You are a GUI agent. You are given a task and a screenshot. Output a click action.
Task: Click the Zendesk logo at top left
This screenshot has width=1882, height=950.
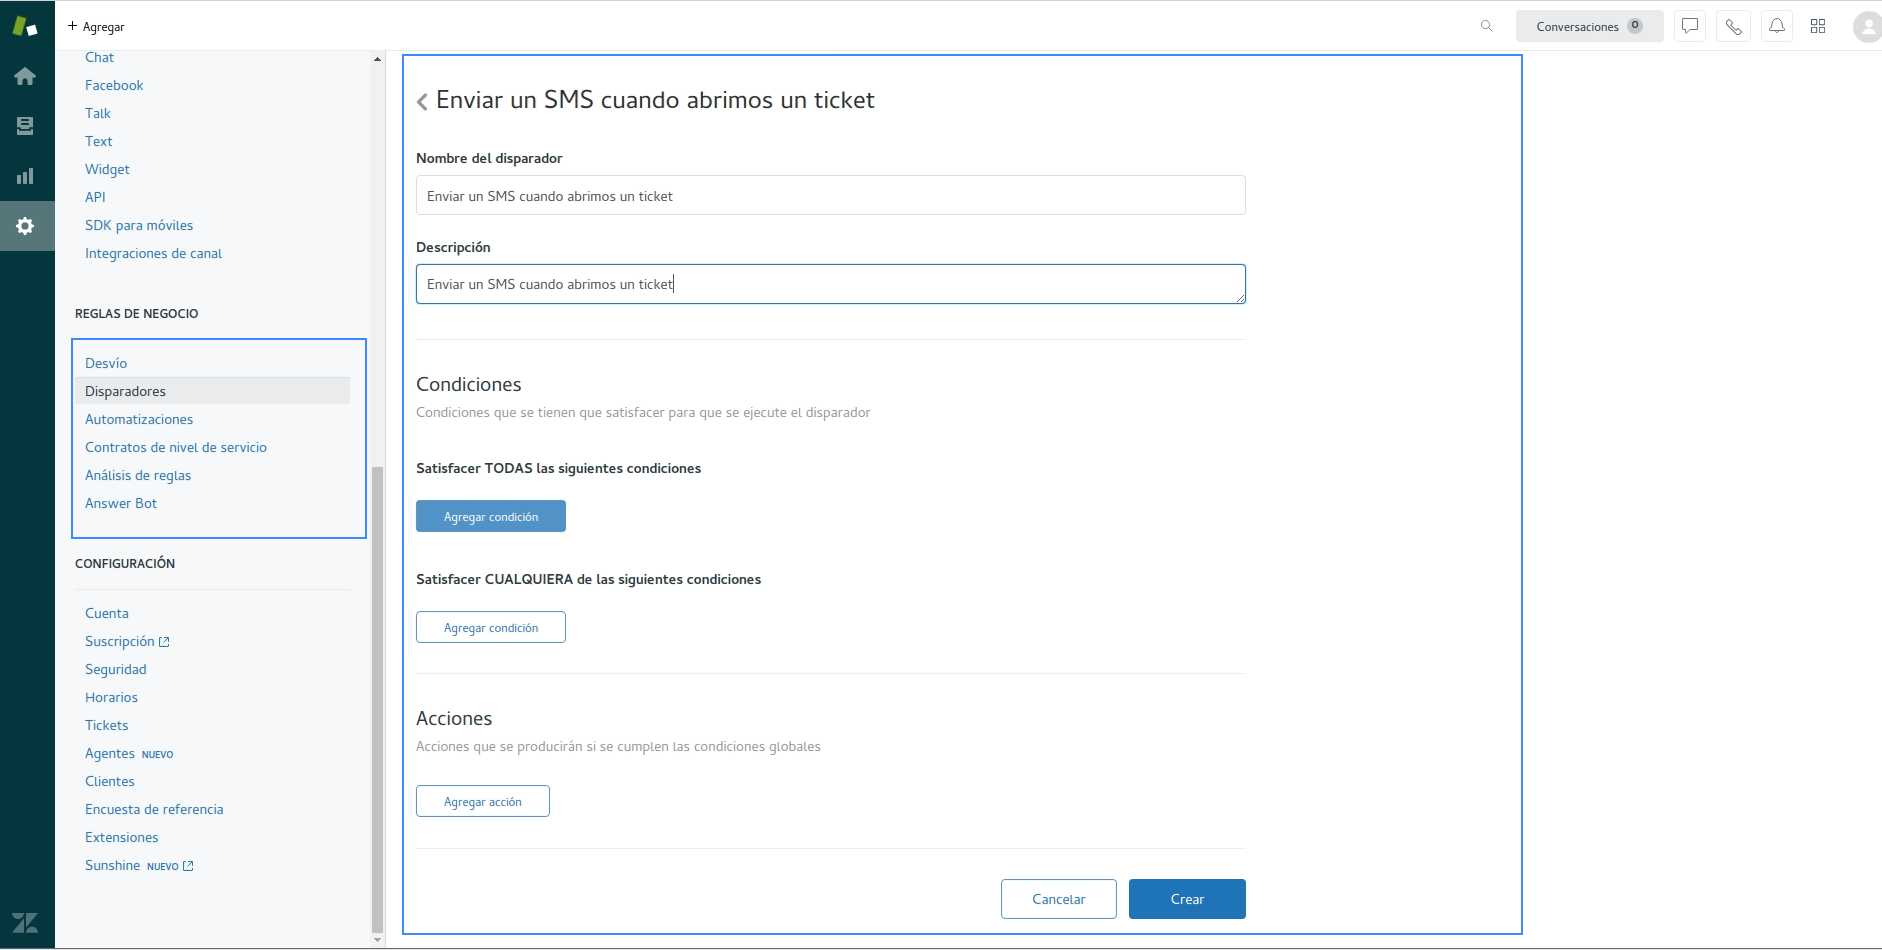click(x=25, y=26)
